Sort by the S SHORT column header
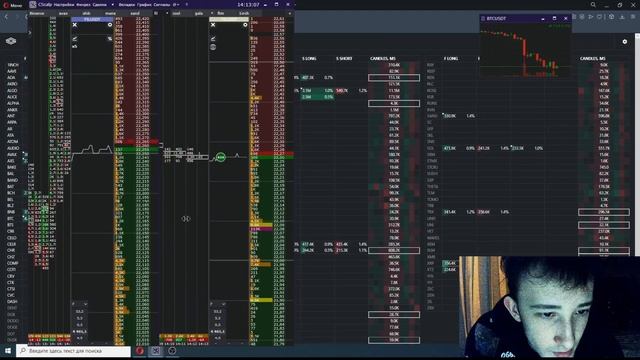The height and width of the screenshot is (360, 640). (344, 58)
